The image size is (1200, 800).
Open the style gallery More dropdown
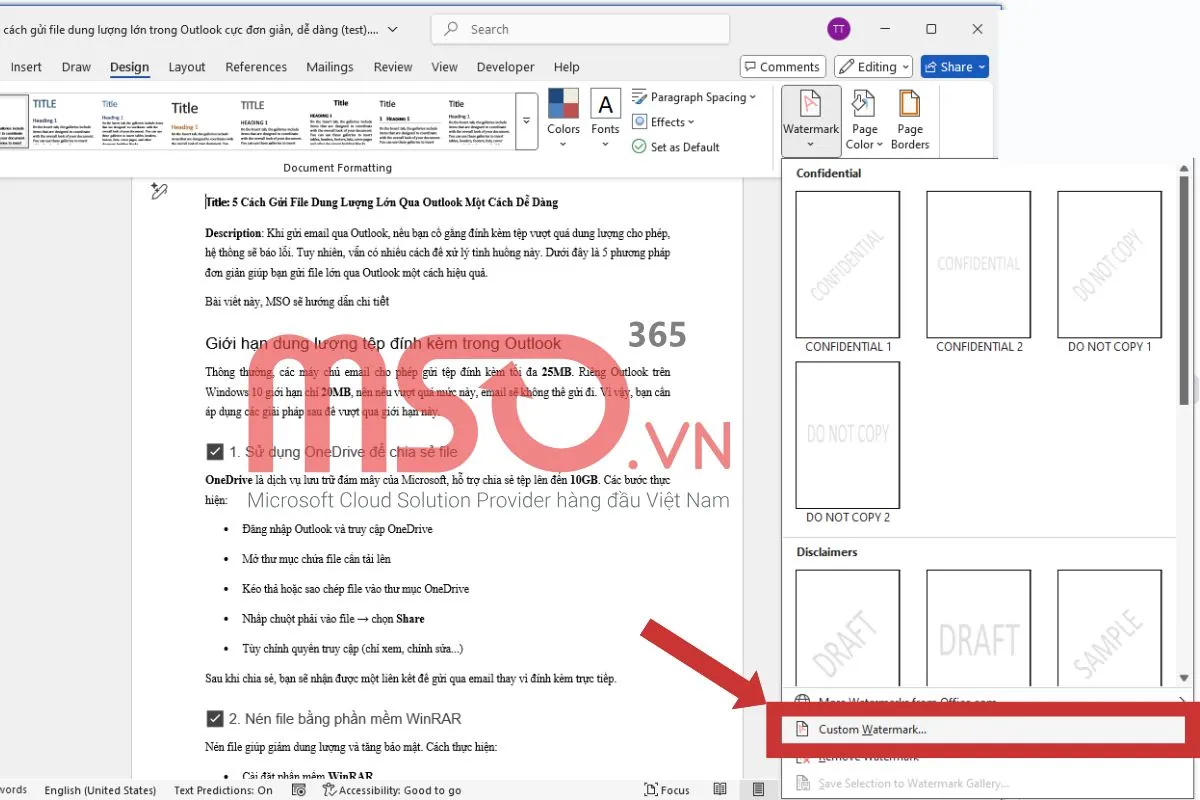click(526, 121)
